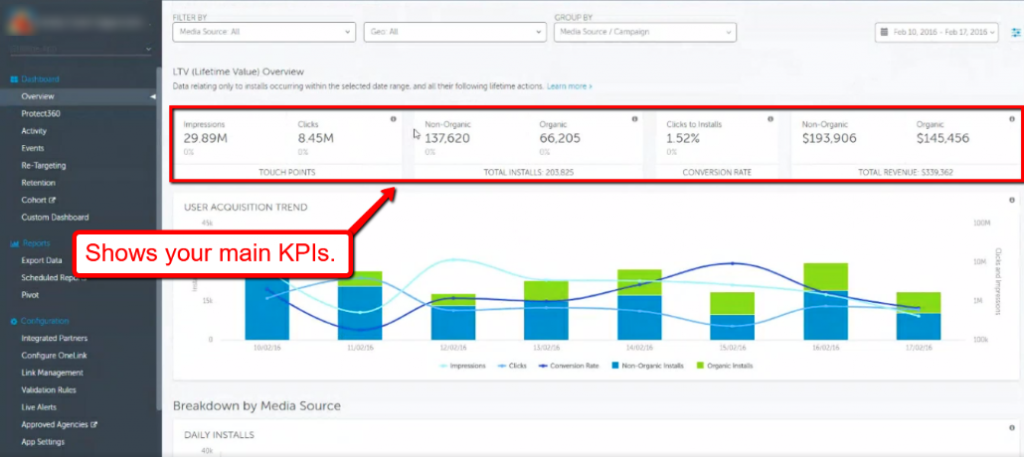Open the filter settings sliders icon

pos(1016,32)
